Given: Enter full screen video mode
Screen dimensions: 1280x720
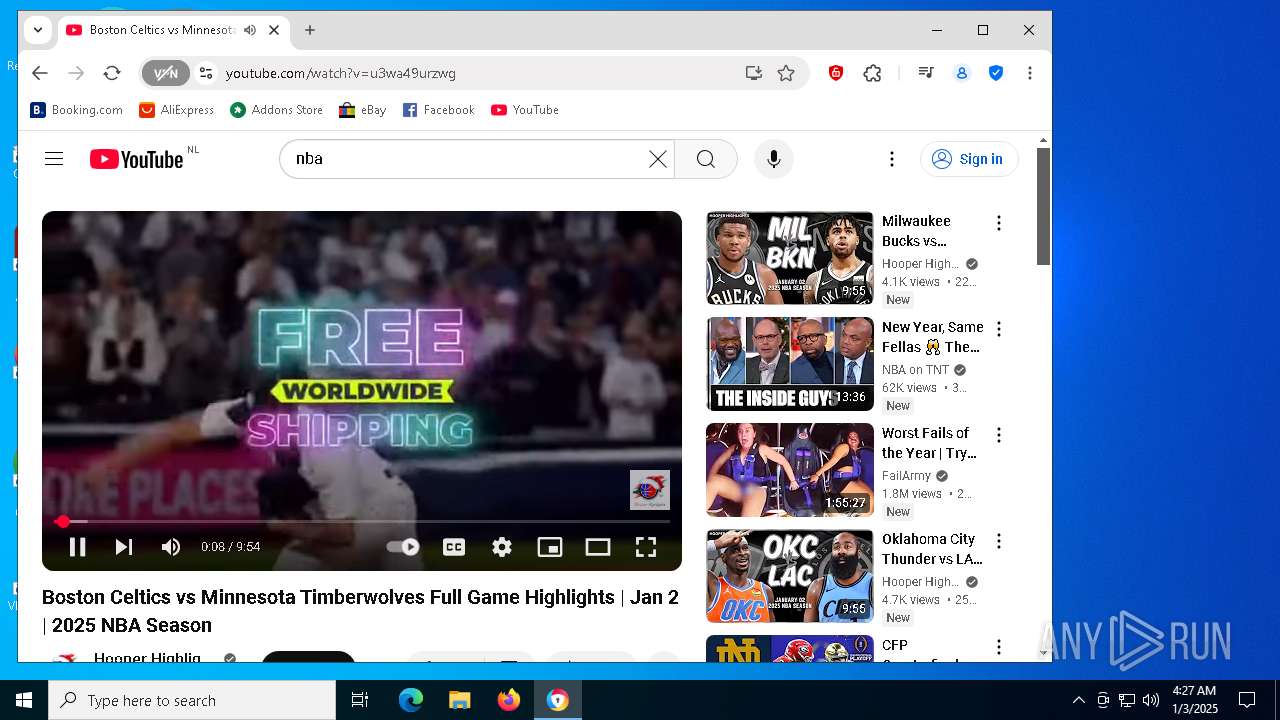Looking at the screenshot, I should coord(646,547).
